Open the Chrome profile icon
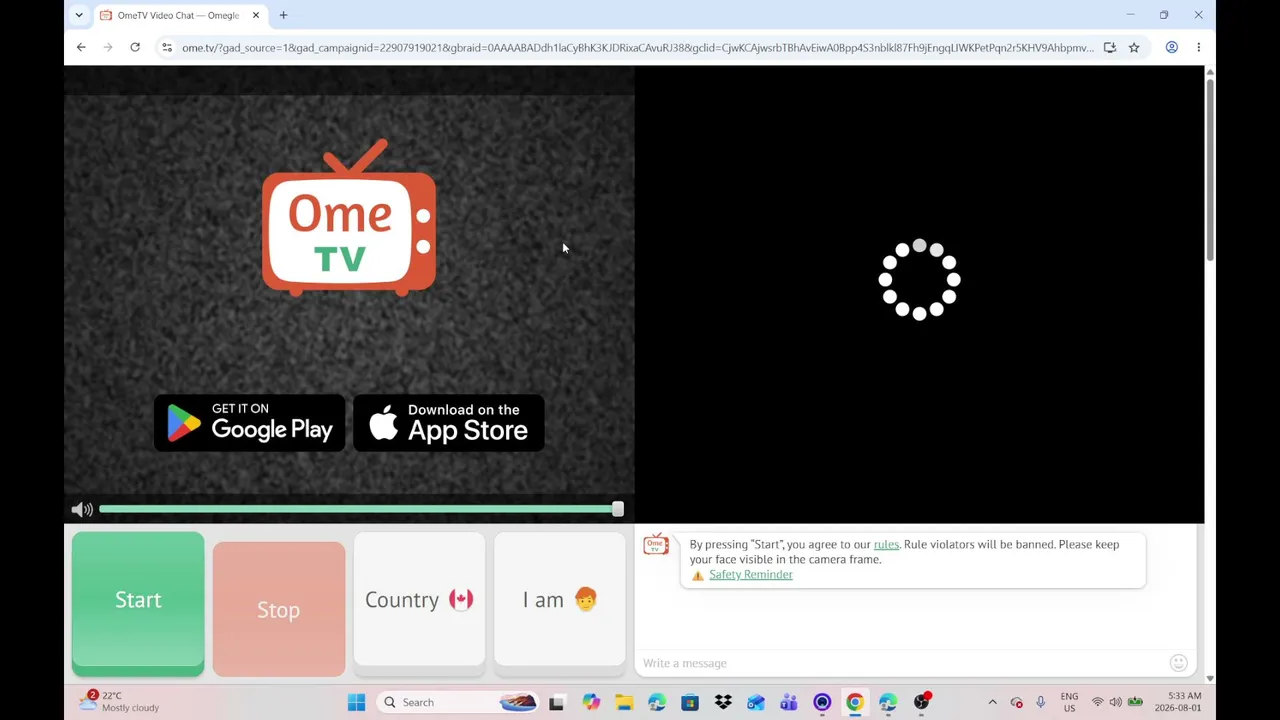The height and width of the screenshot is (720, 1280). tap(1172, 47)
